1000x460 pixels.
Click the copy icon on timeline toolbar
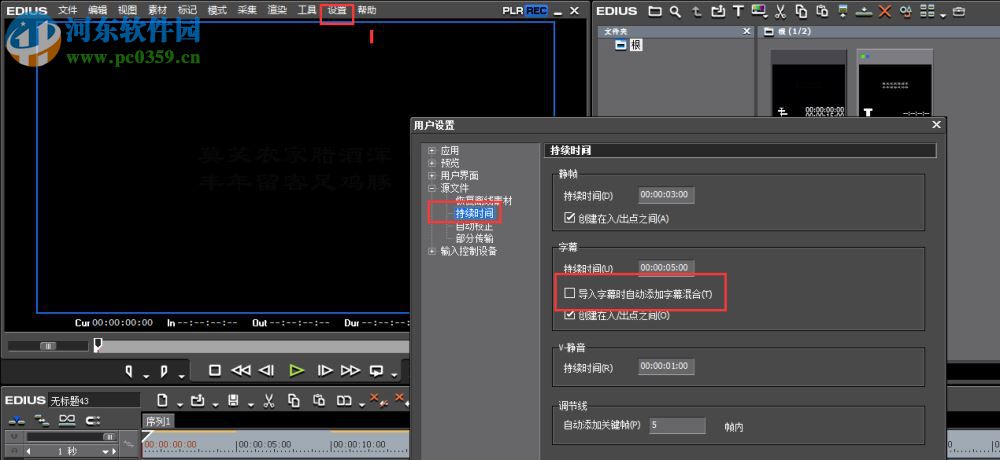click(293, 401)
